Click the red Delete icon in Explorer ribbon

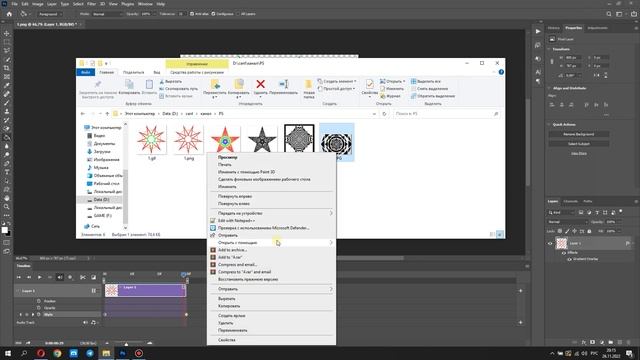pyautogui.click(x=260, y=84)
